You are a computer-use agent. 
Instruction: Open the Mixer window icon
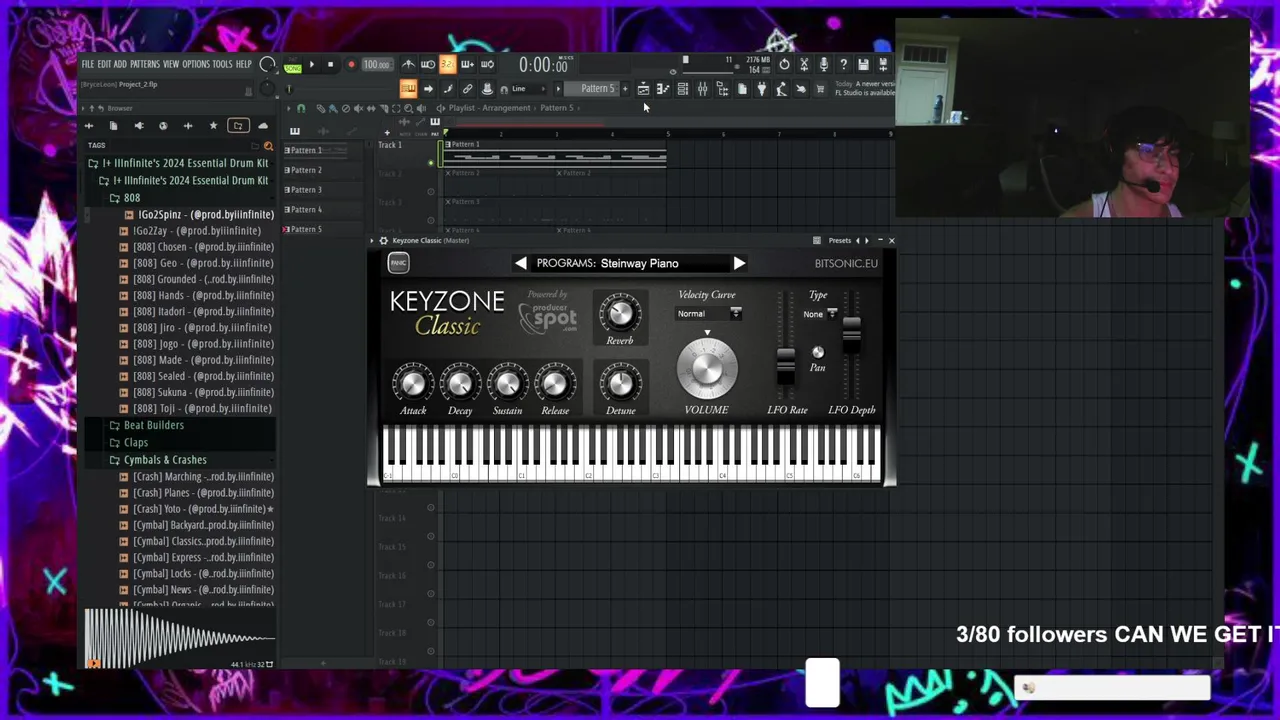coord(702,89)
